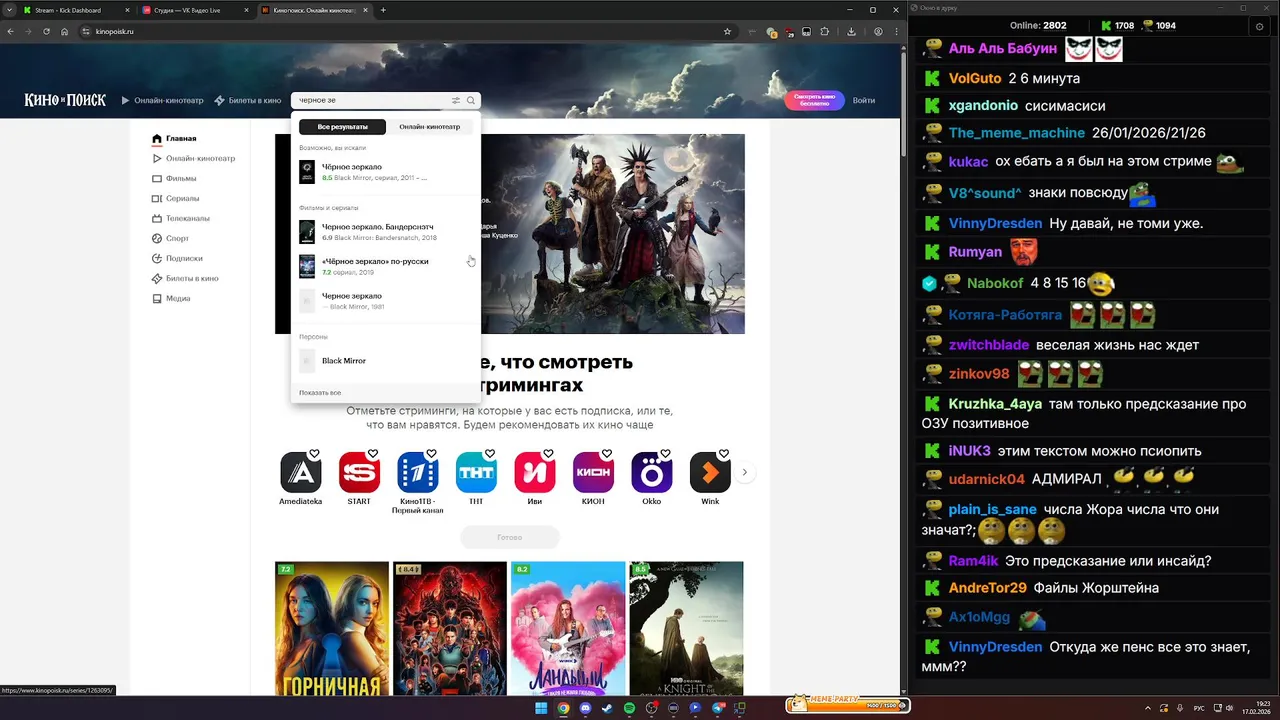1280x720 pixels.
Task: Select the Black Mirror person suggestion
Action: click(x=385, y=361)
